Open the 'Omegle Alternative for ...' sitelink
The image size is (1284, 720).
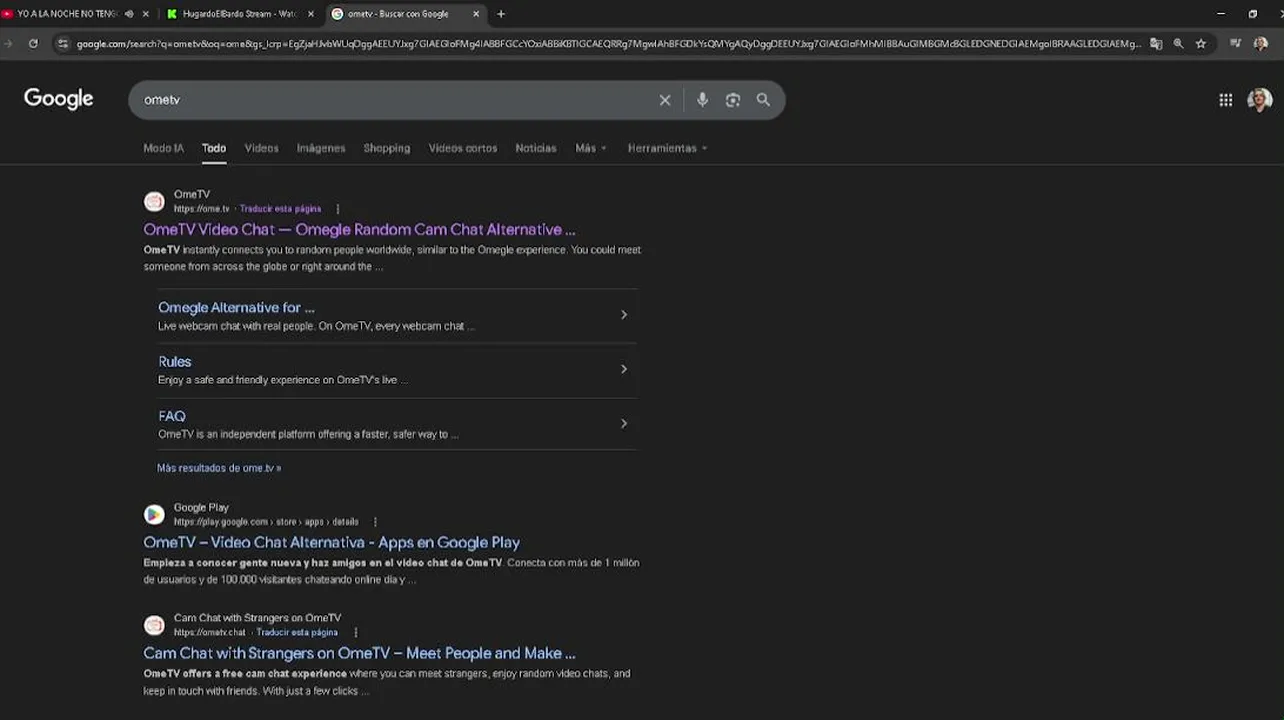[x=236, y=307]
